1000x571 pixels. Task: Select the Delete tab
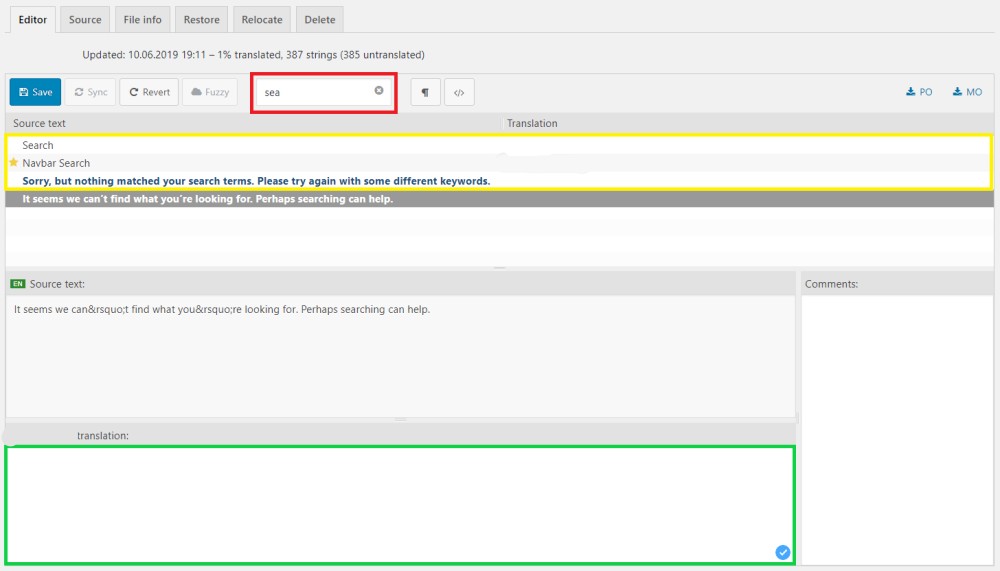pyautogui.click(x=320, y=19)
